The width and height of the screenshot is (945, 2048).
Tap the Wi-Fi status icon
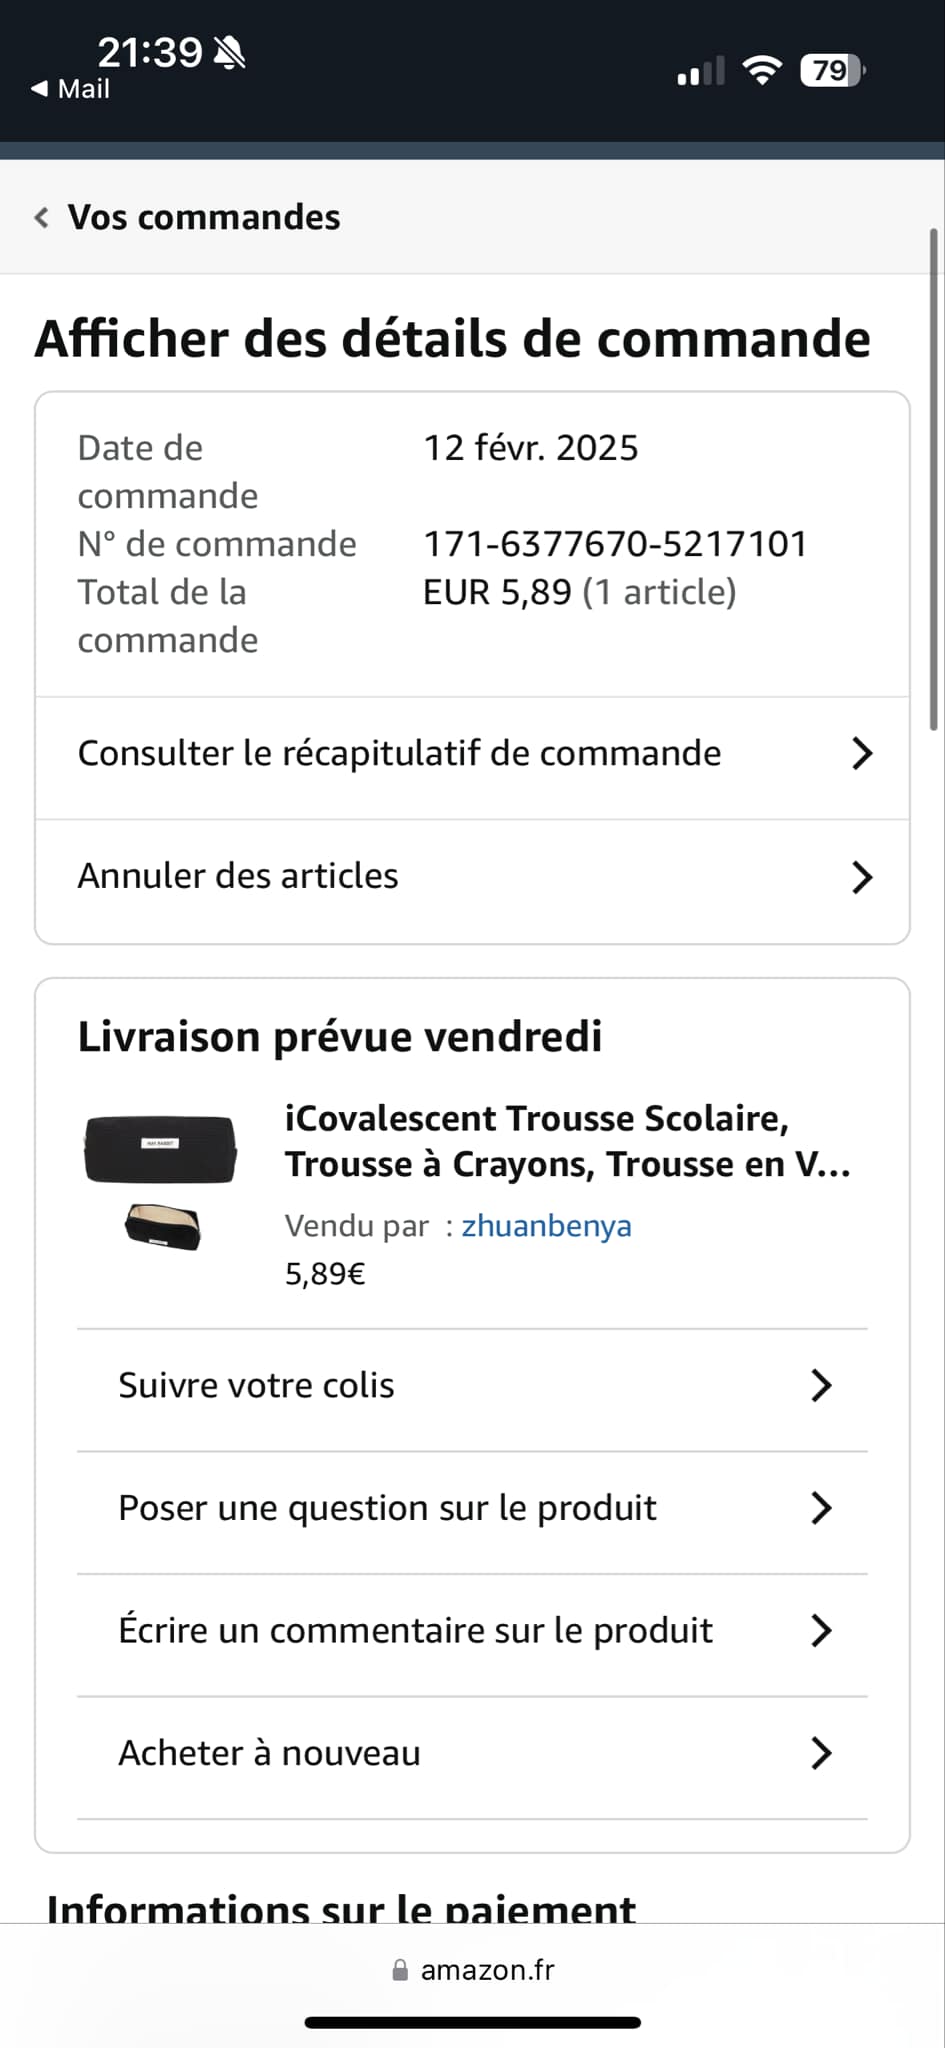click(x=762, y=71)
